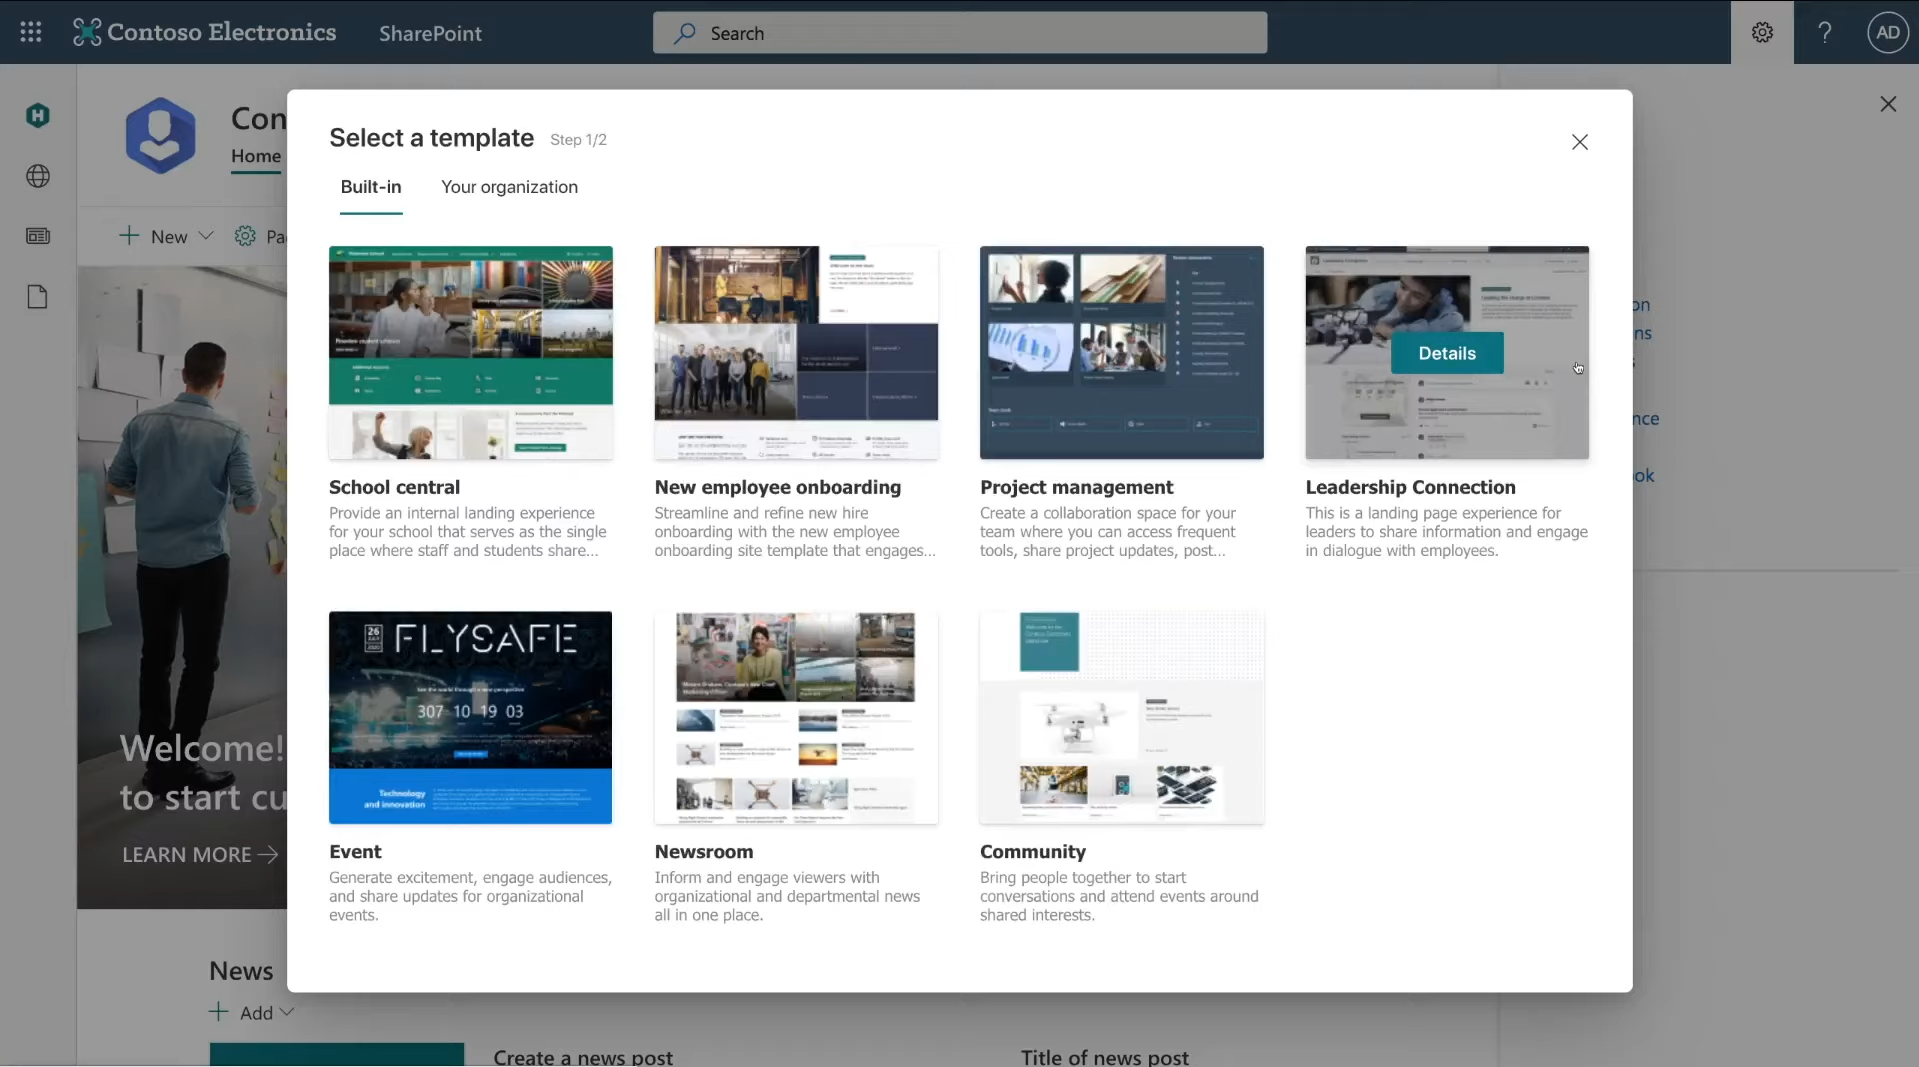Switch to the Your organization tab
1919x1067 pixels.
pos(509,187)
